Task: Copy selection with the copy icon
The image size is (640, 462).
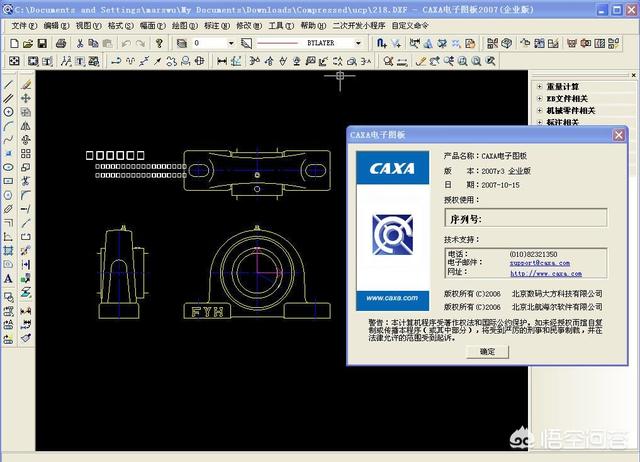Action: tap(93, 43)
